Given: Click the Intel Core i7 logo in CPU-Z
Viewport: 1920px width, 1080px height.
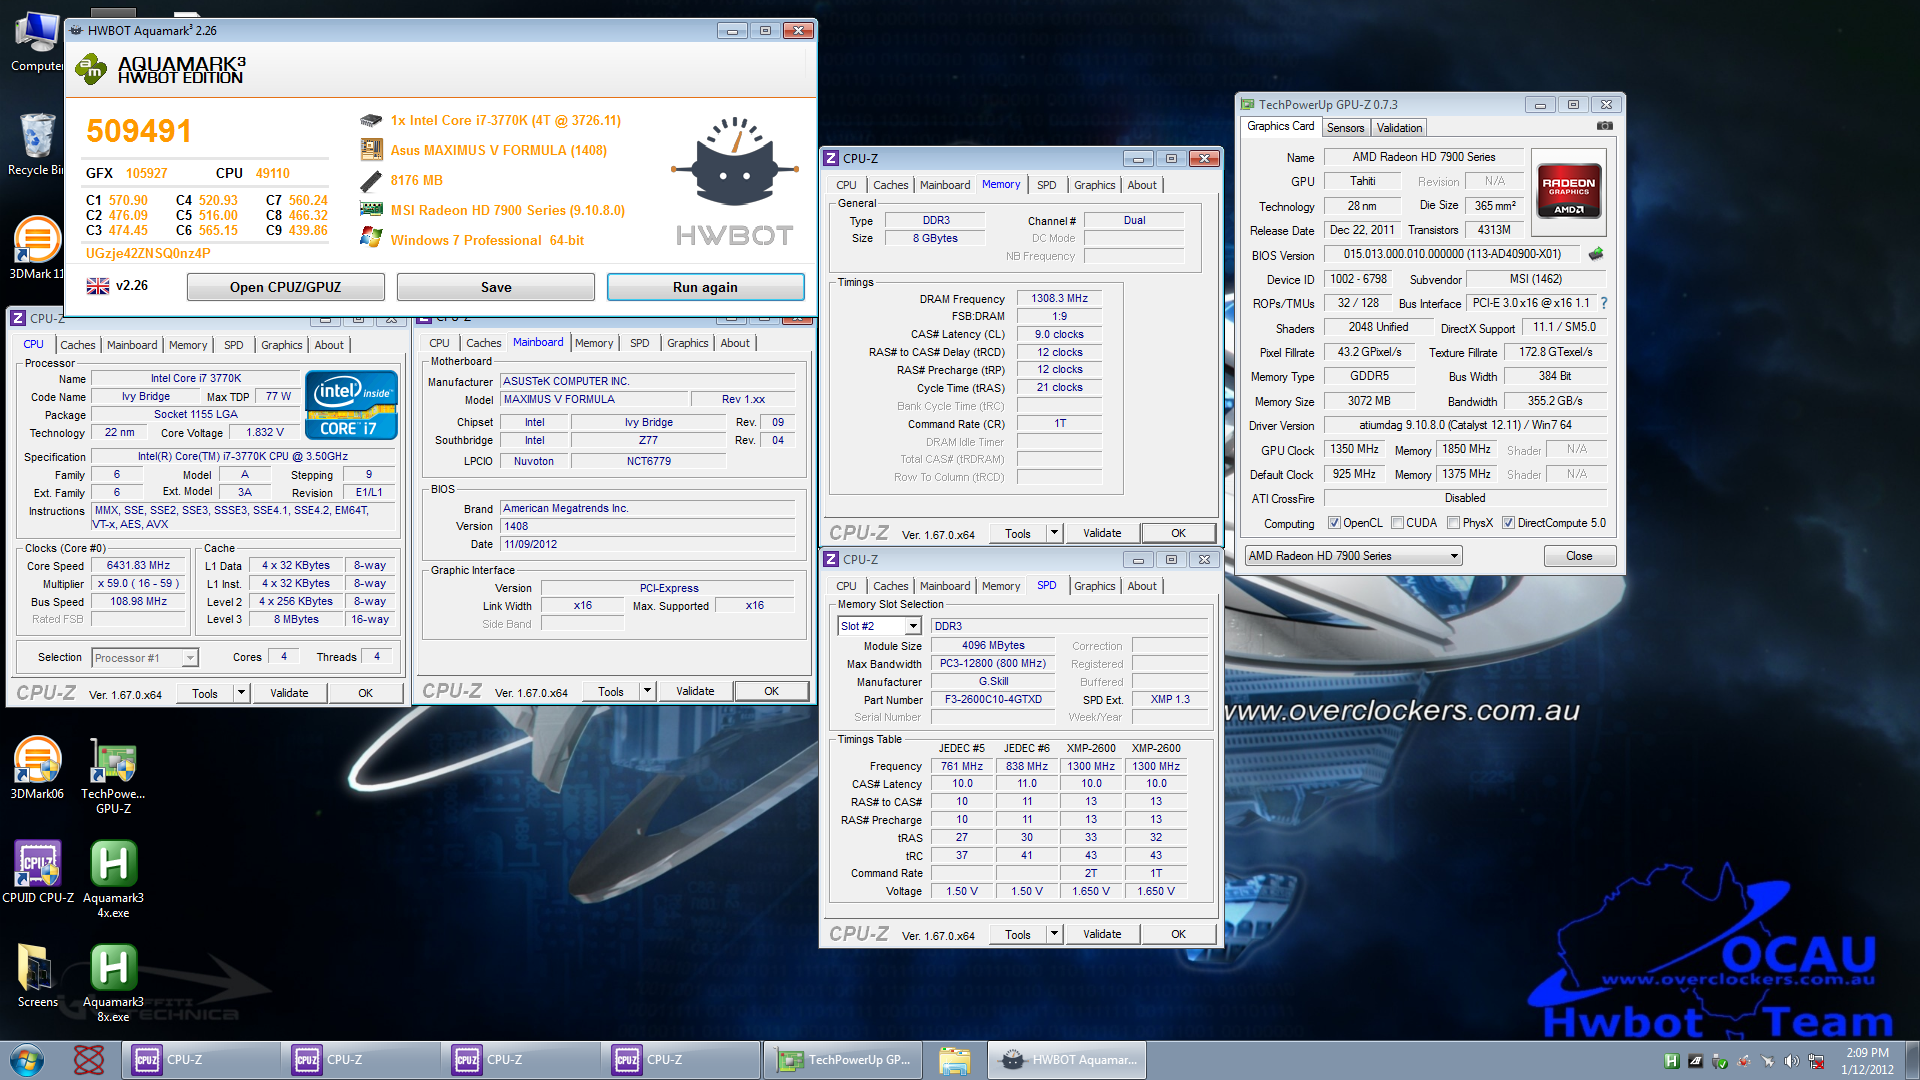Looking at the screenshot, I should pyautogui.click(x=351, y=405).
